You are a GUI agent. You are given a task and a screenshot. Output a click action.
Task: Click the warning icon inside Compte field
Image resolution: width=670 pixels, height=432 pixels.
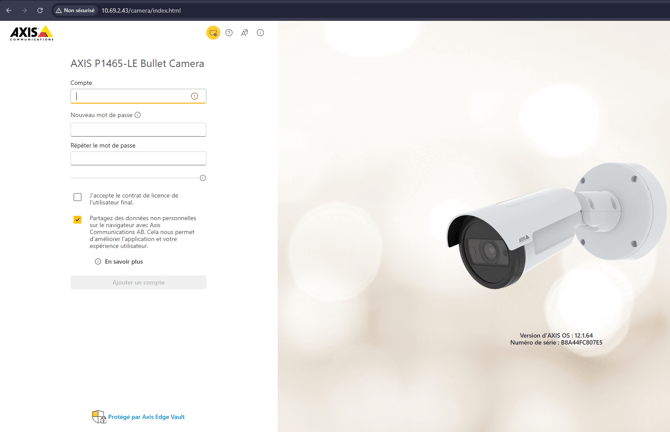click(x=195, y=96)
